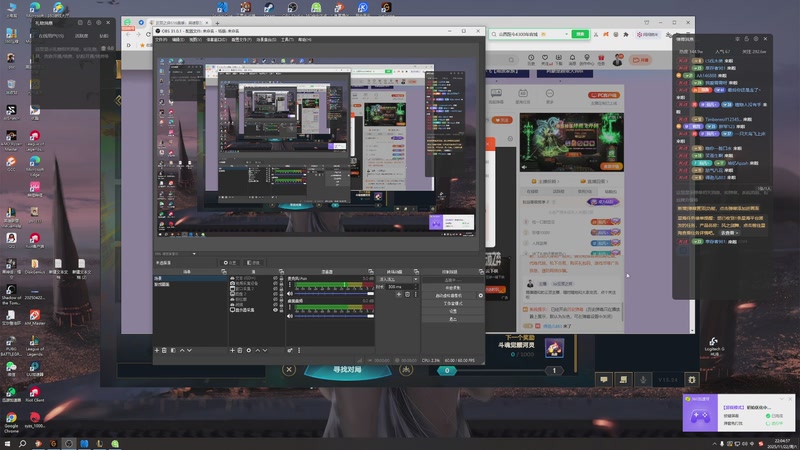Adjust the 300 ms duration stepper
This screenshot has height=450, width=800.
(x=416, y=287)
